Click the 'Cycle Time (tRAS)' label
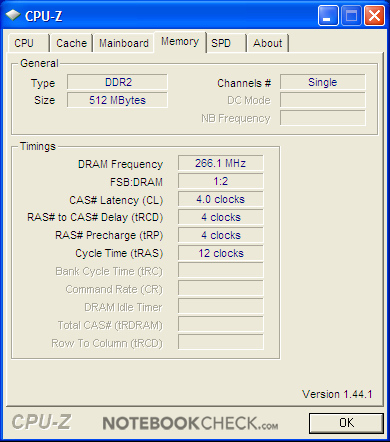The image size is (390, 442). click(x=119, y=254)
